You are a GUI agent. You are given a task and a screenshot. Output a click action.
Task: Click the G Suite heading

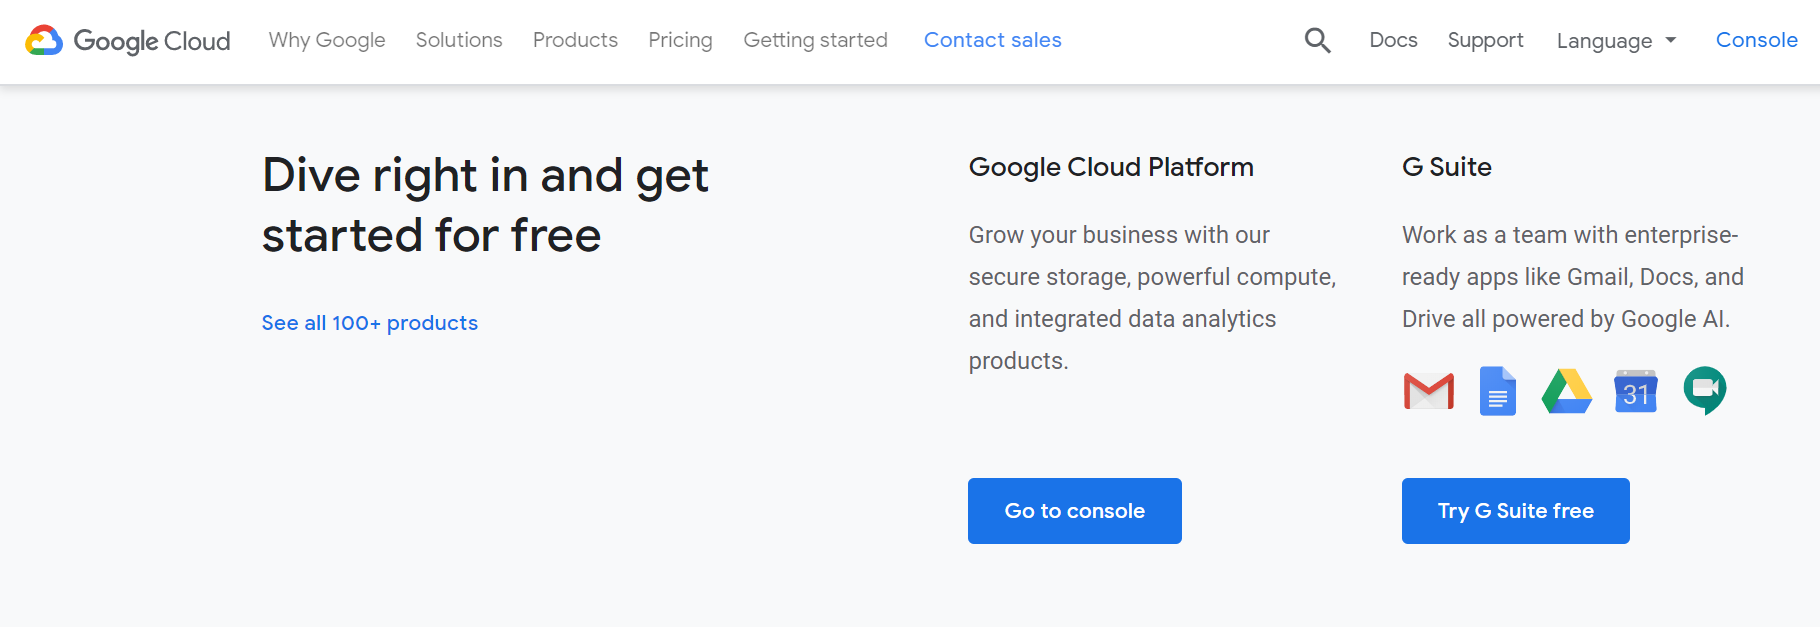point(1447,167)
